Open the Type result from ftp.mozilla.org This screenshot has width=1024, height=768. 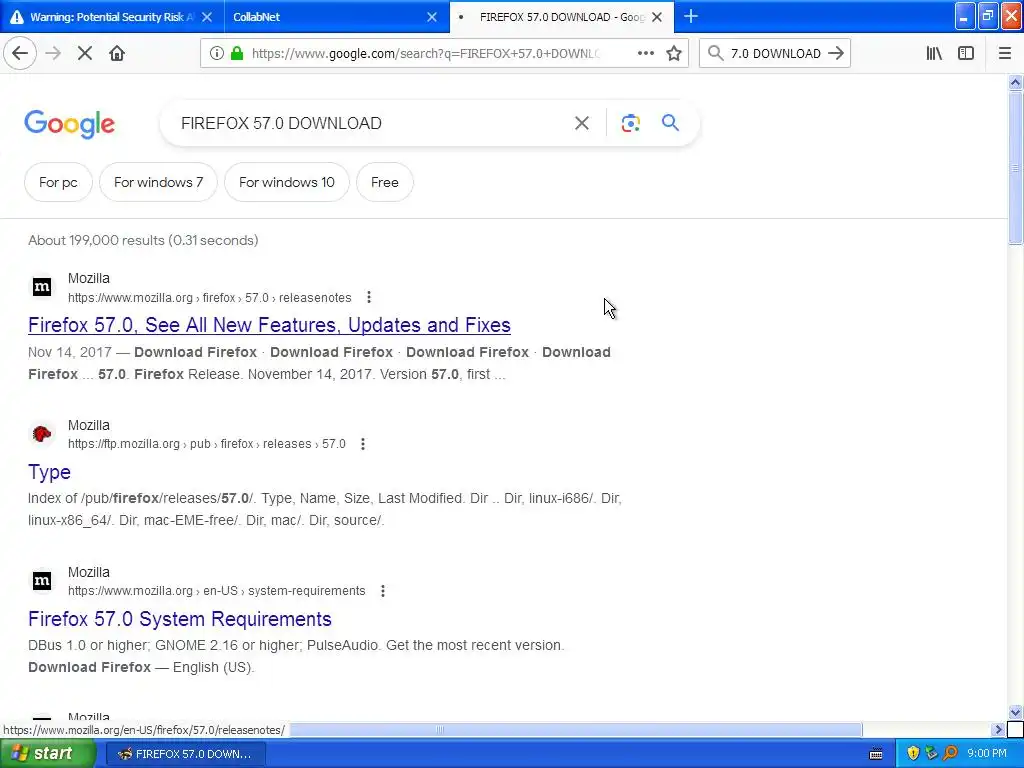(x=50, y=472)
